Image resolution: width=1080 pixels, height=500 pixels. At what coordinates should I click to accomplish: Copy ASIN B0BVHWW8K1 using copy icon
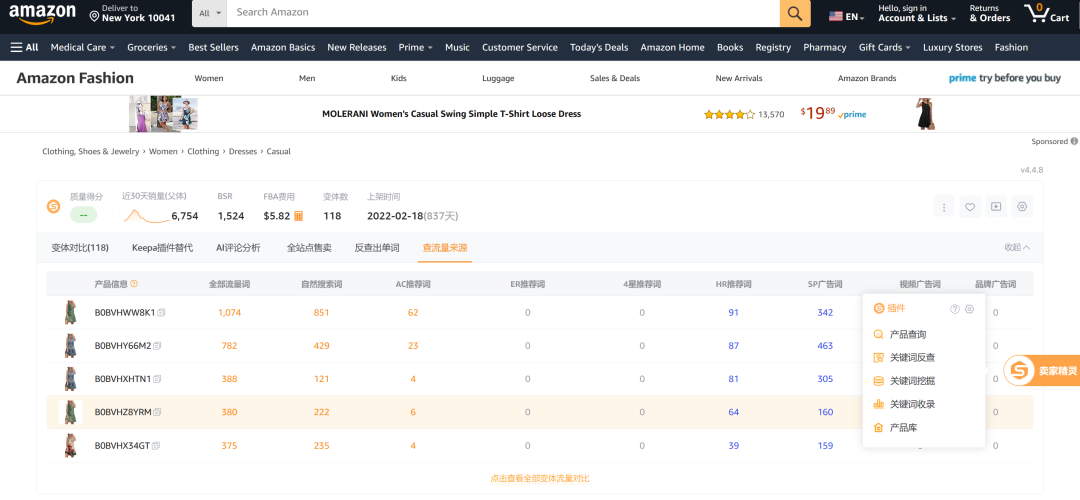pos(161,313)
